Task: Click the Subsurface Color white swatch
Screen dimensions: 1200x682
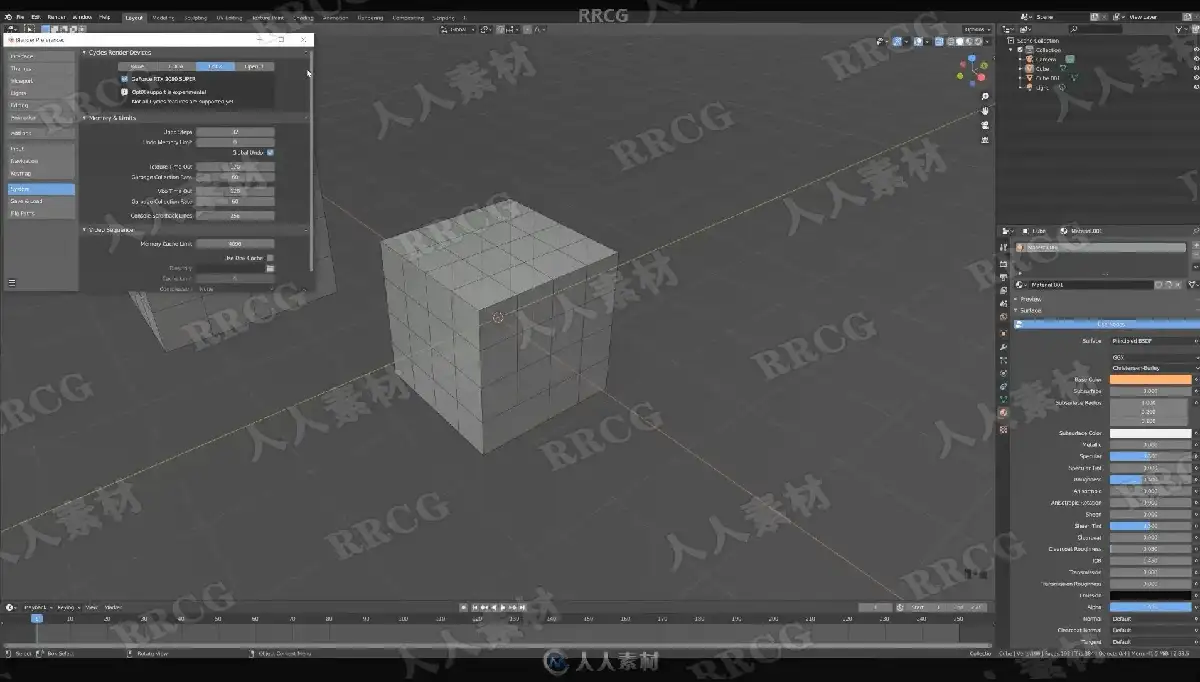Action: tap(1150, 433)
